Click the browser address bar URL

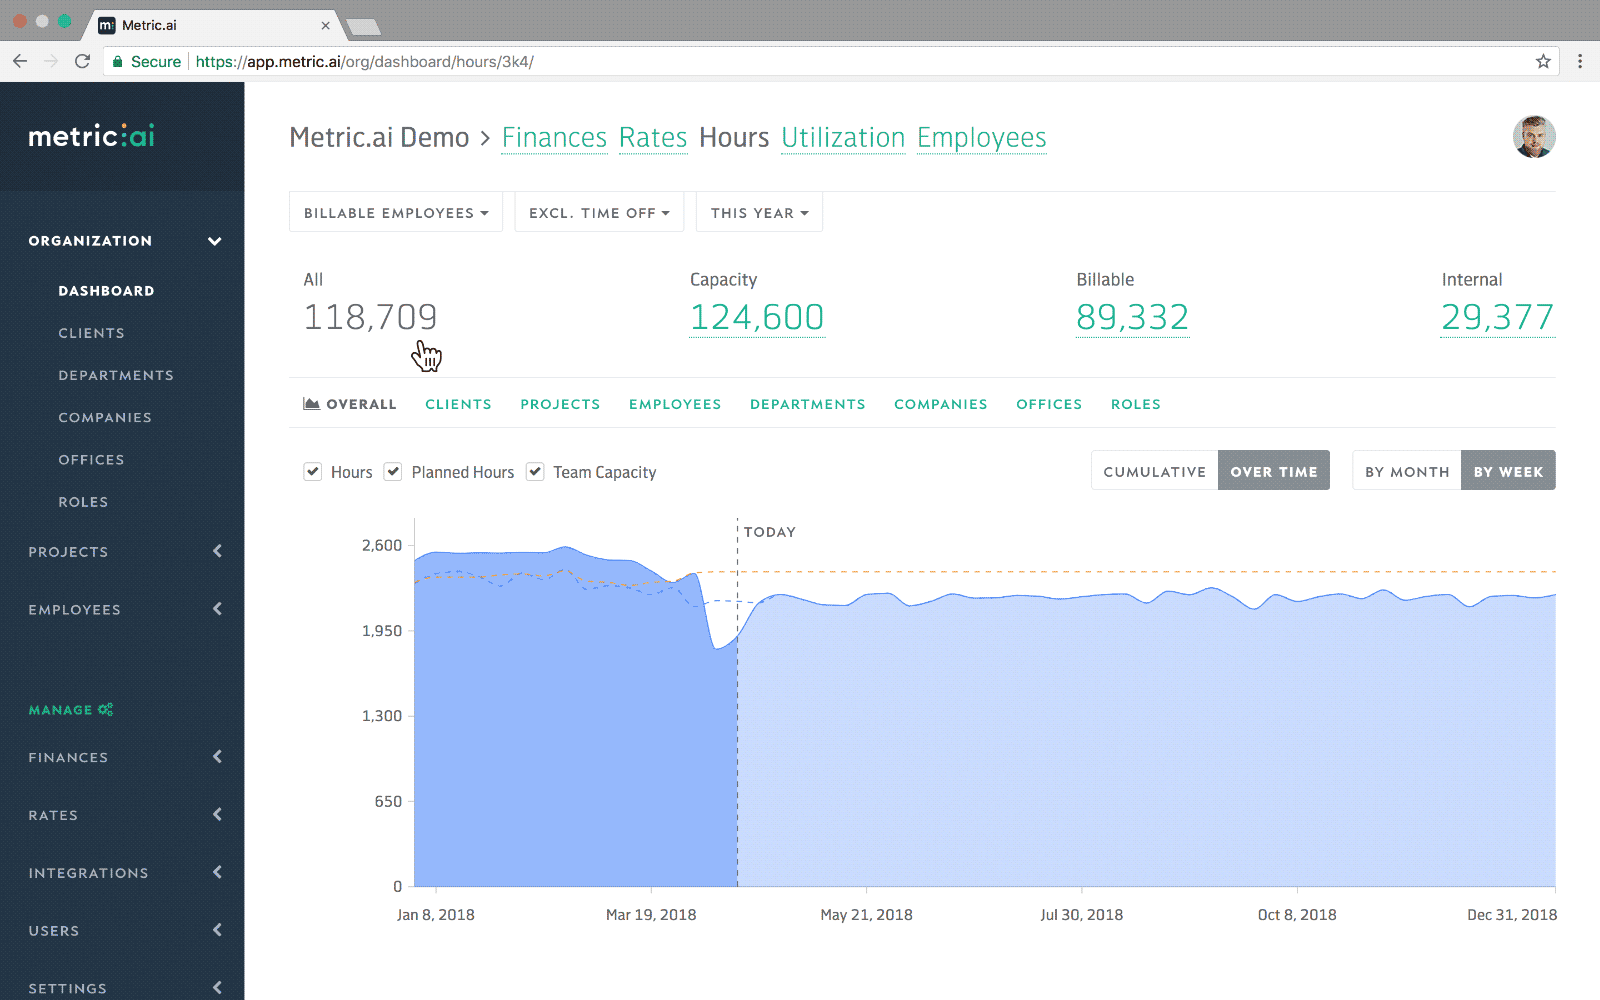click(x=365, y=61)
